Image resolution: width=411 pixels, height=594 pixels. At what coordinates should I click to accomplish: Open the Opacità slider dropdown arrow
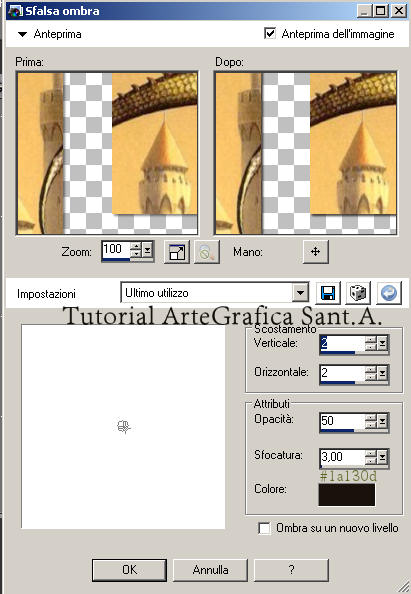(383, 420)
